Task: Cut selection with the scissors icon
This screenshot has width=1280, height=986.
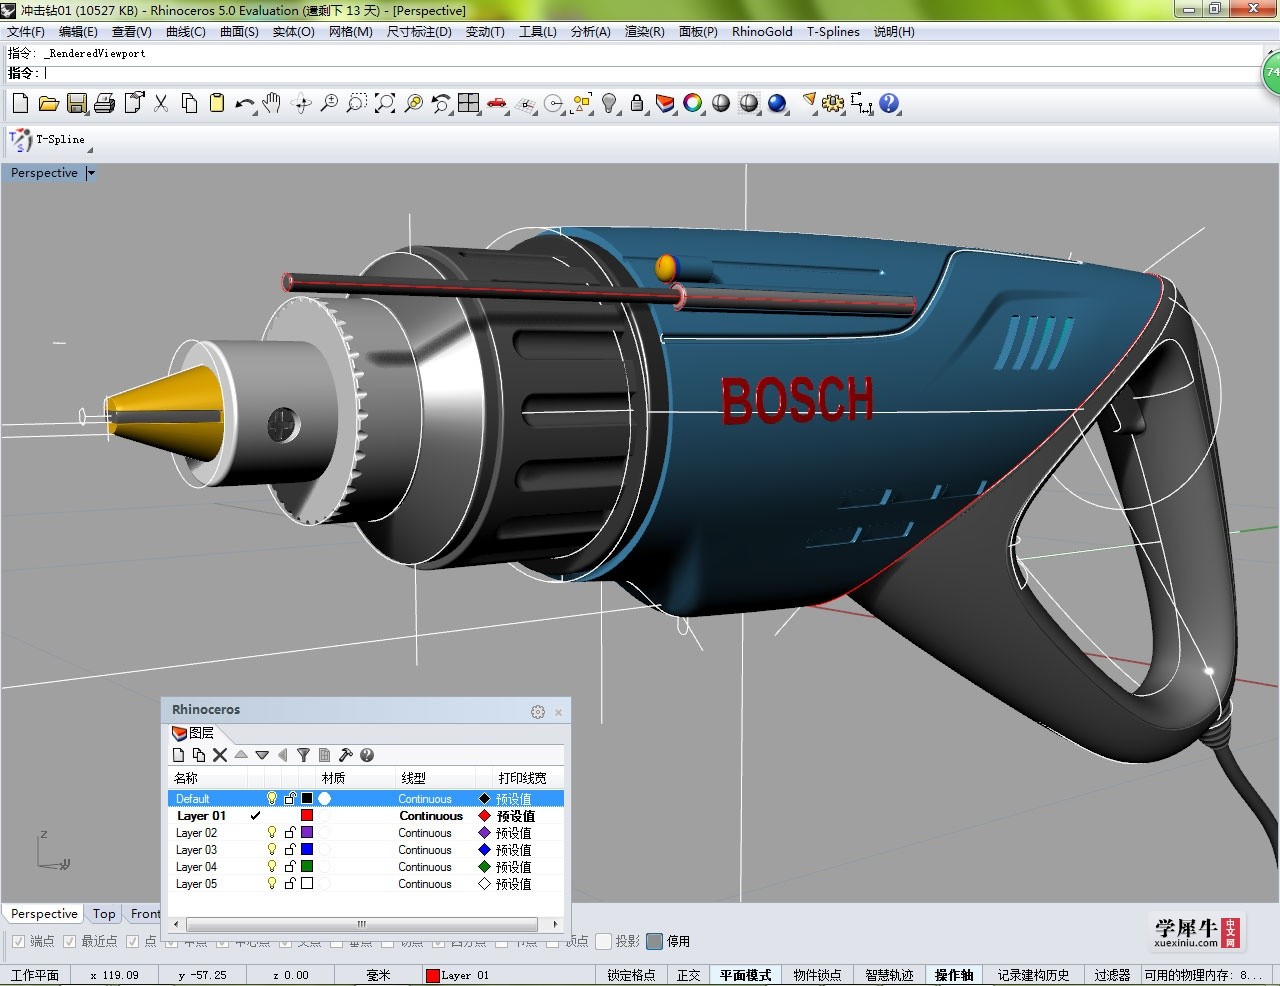Action: [x=161, y=103]
